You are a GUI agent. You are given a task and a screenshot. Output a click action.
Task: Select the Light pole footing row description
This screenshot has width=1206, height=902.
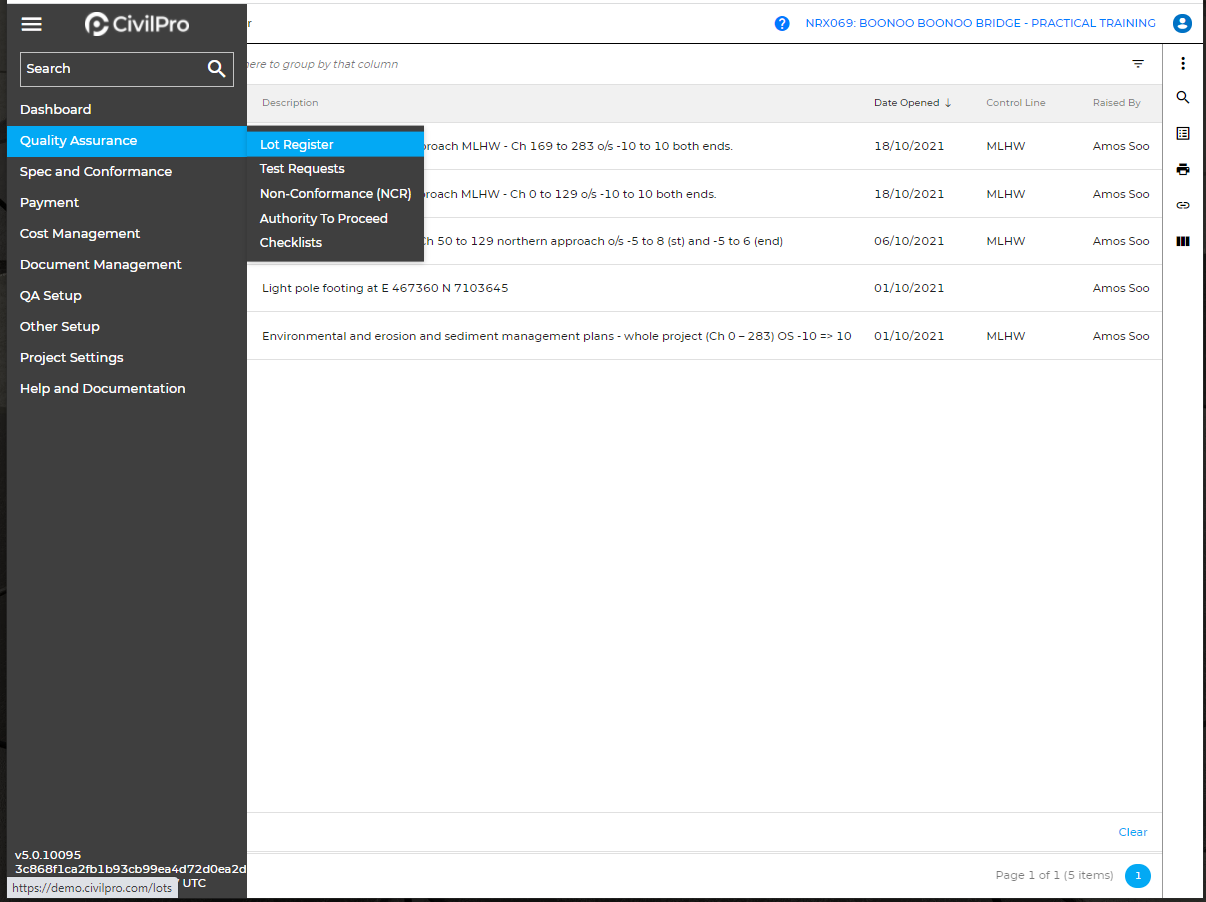[x=385, y=288]
